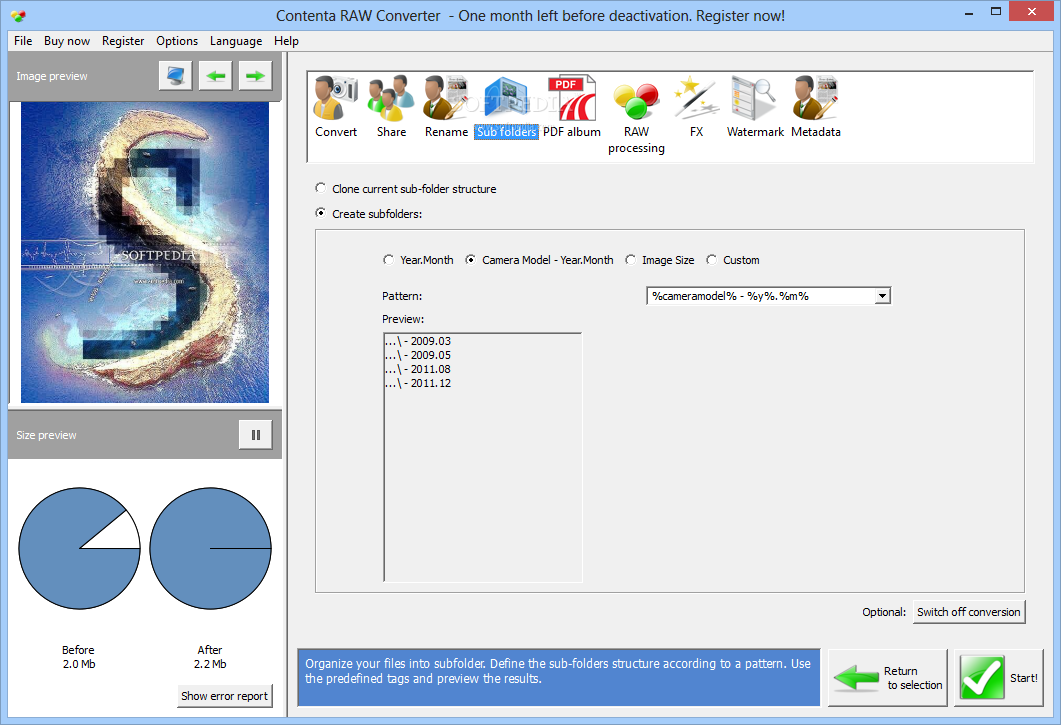
Task: Click the monitor preview icon button
Action: tap(176, 76)
